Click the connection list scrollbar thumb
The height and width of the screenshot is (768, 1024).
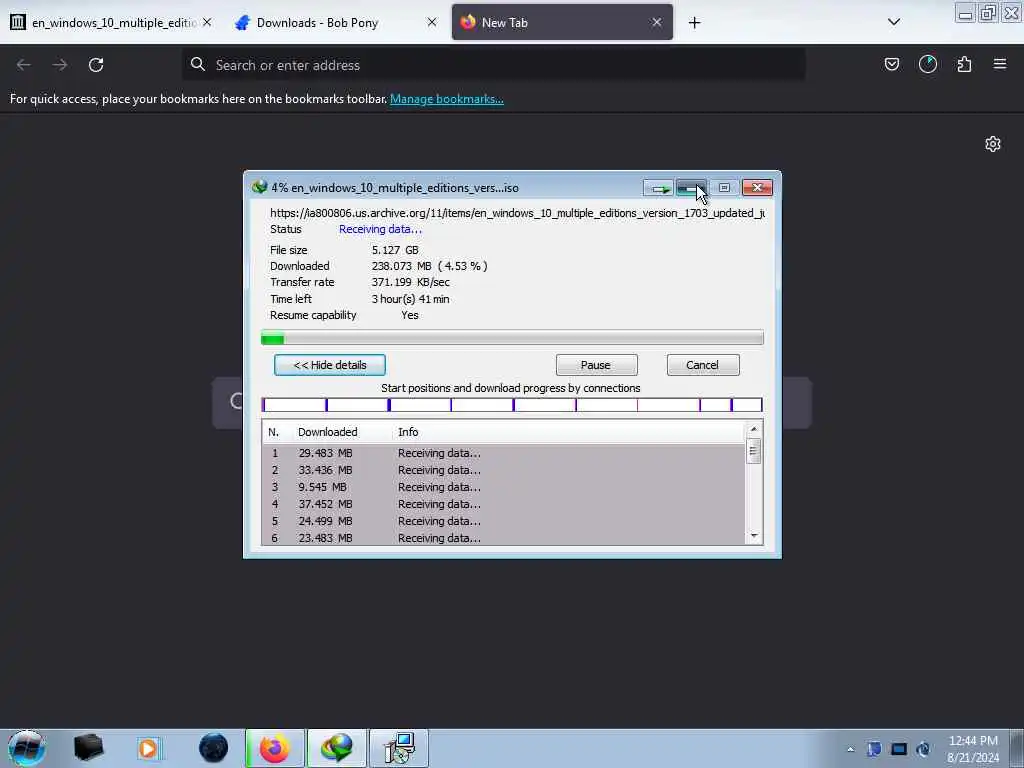point(754,451)
